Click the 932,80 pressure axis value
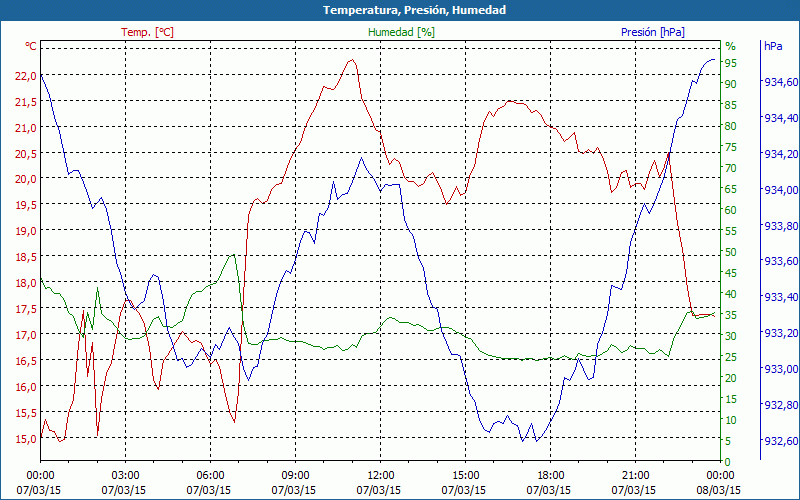Screen dimensions: 800x500 tap(781, 405)
